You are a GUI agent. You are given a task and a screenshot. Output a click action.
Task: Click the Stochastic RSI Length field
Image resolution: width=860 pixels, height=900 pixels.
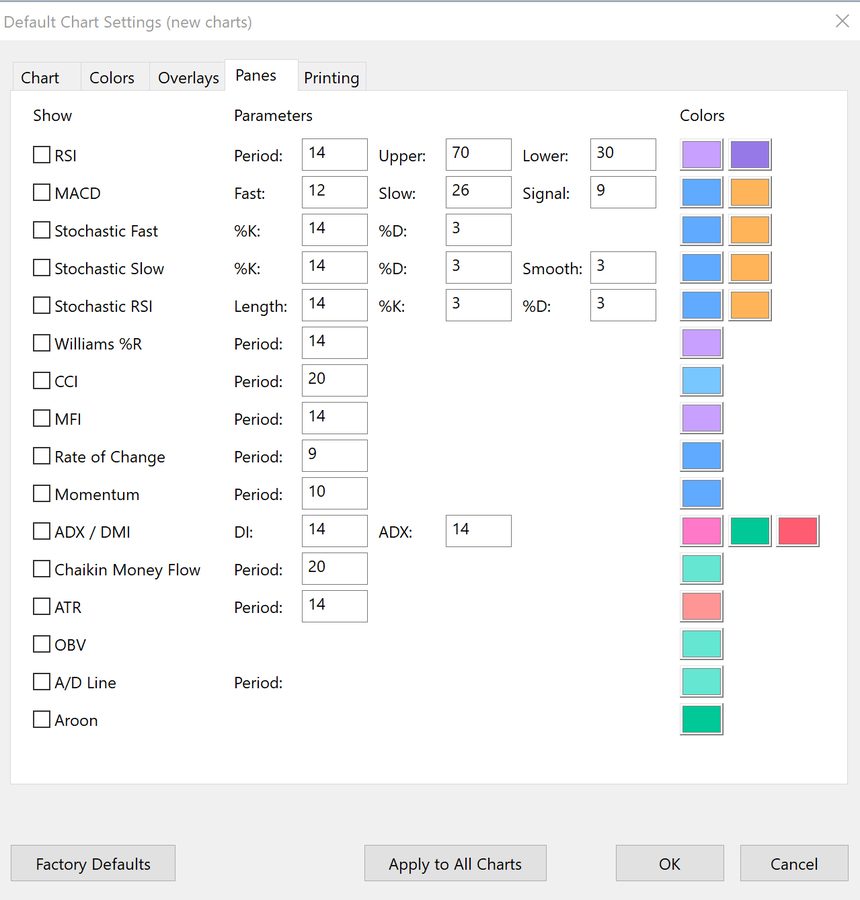335,305
